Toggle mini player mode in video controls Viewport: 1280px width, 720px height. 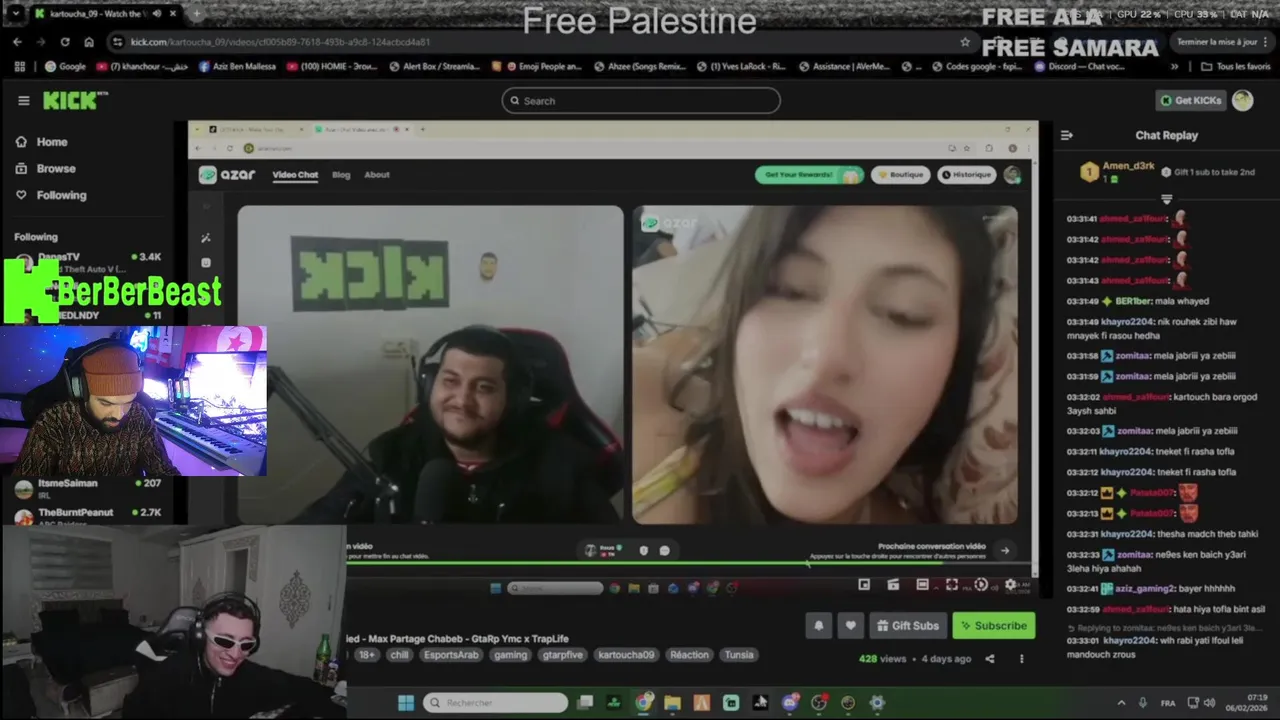[x=864, y=585]
